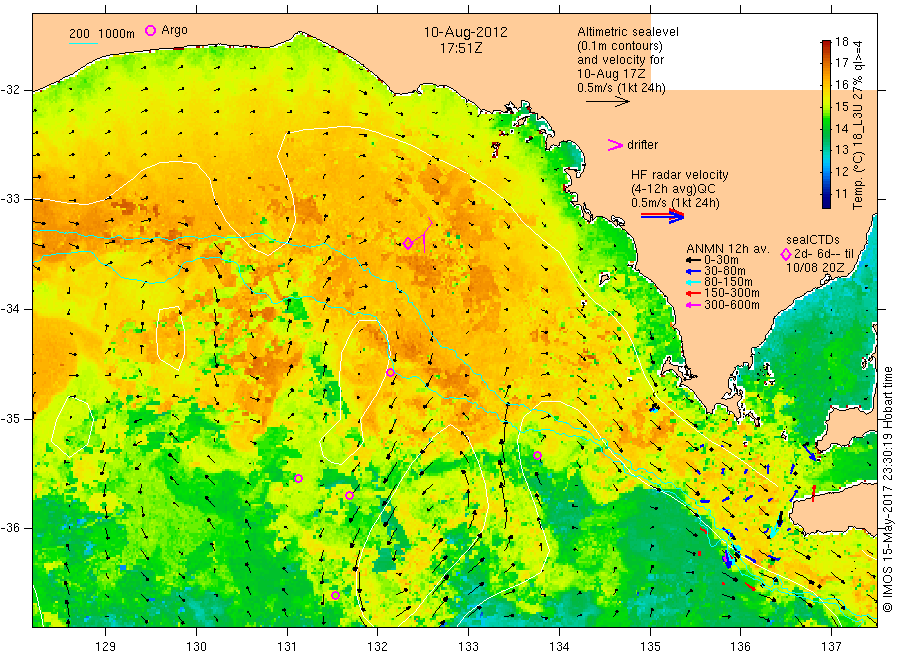
Task: Click the magenta 300-600m ANMN arrow
Action: [694, 305]
